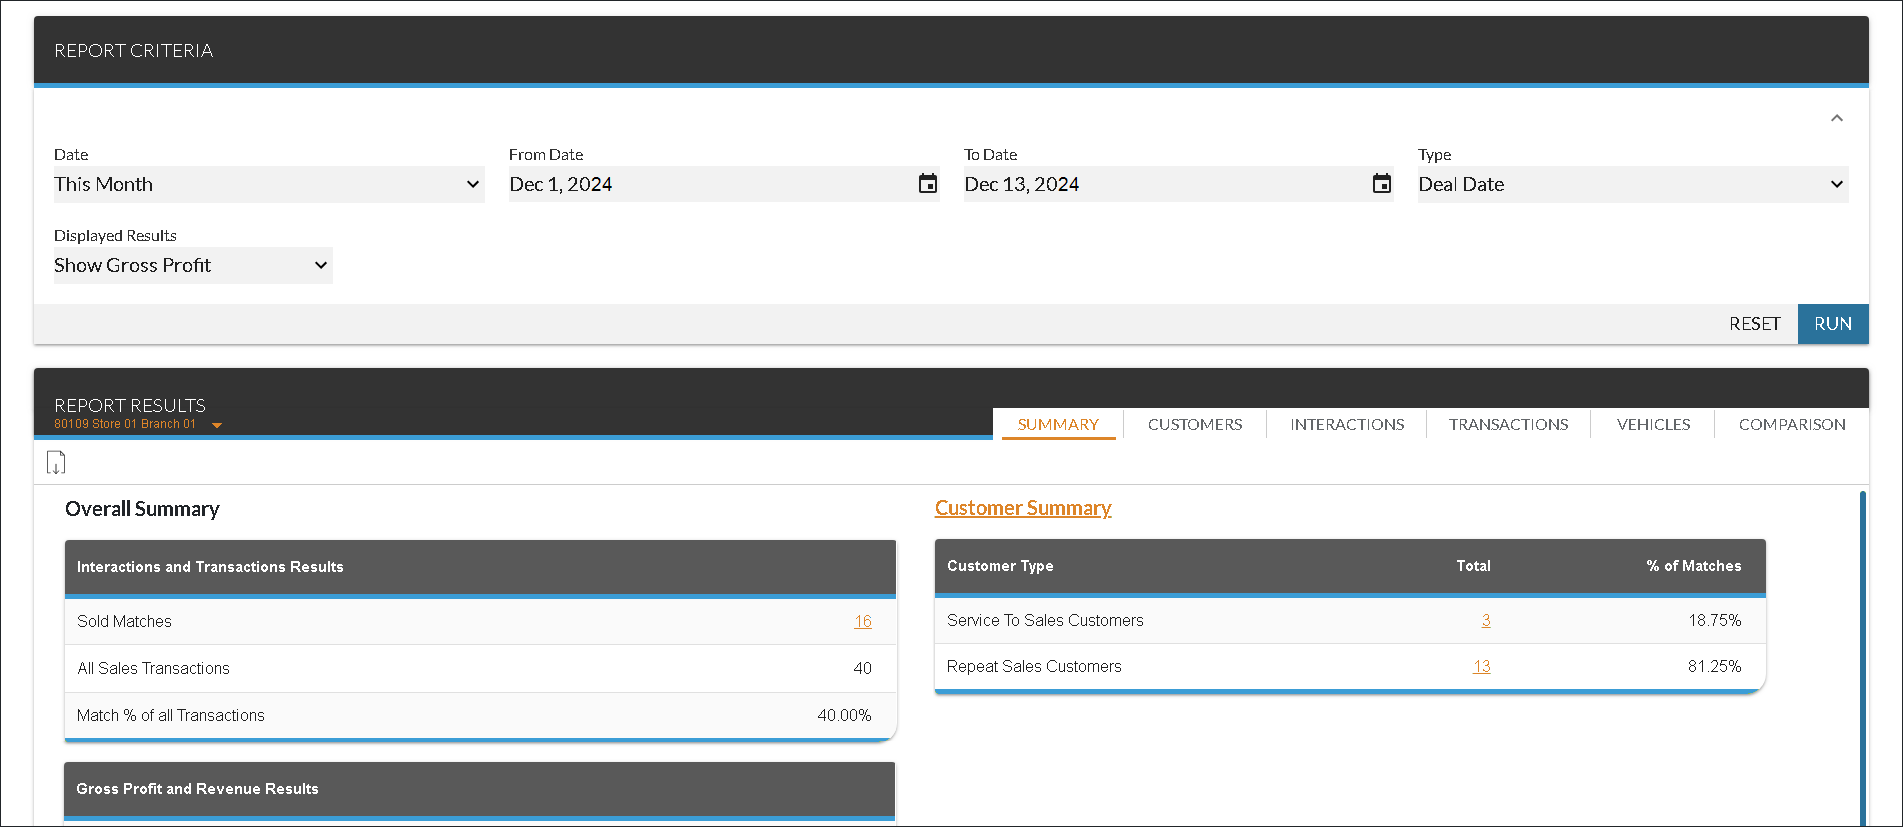This screenshot has width=1903, height=827.
Task: Click the RESET button
Action: (x=1754, y=324)
